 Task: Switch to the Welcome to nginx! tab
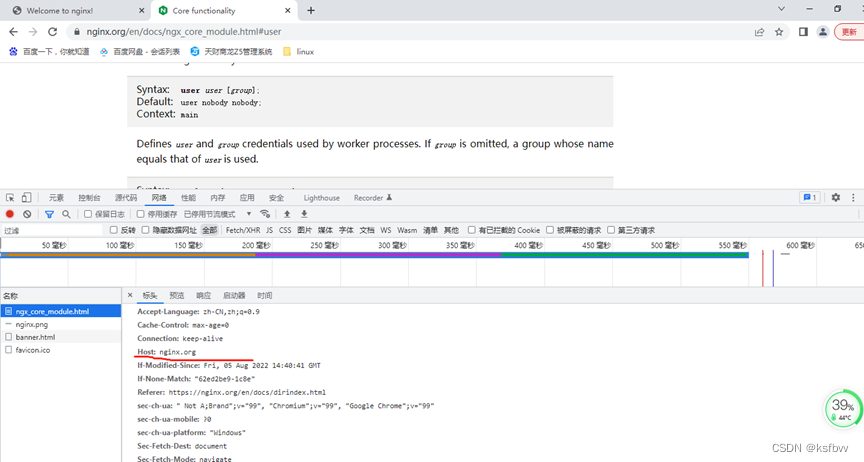click(x=74, y=10)
